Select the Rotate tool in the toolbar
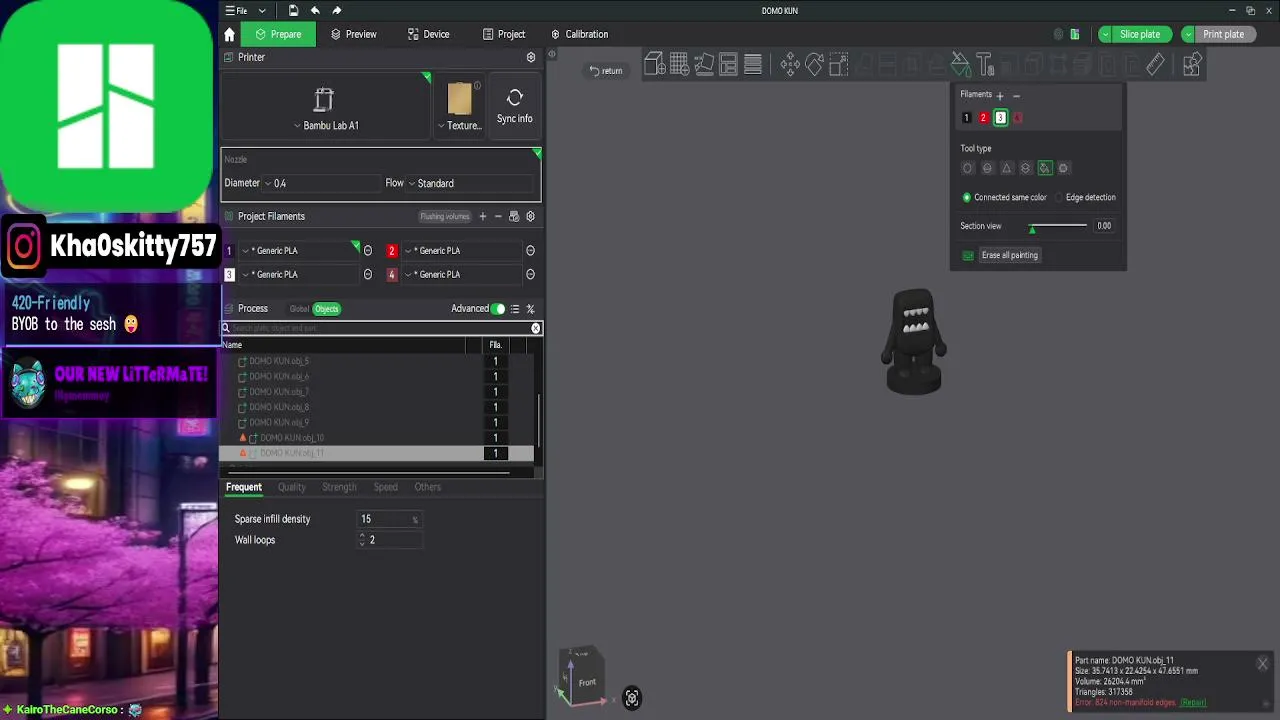This screenshot has width=1280, height=720. pos(814,65)
